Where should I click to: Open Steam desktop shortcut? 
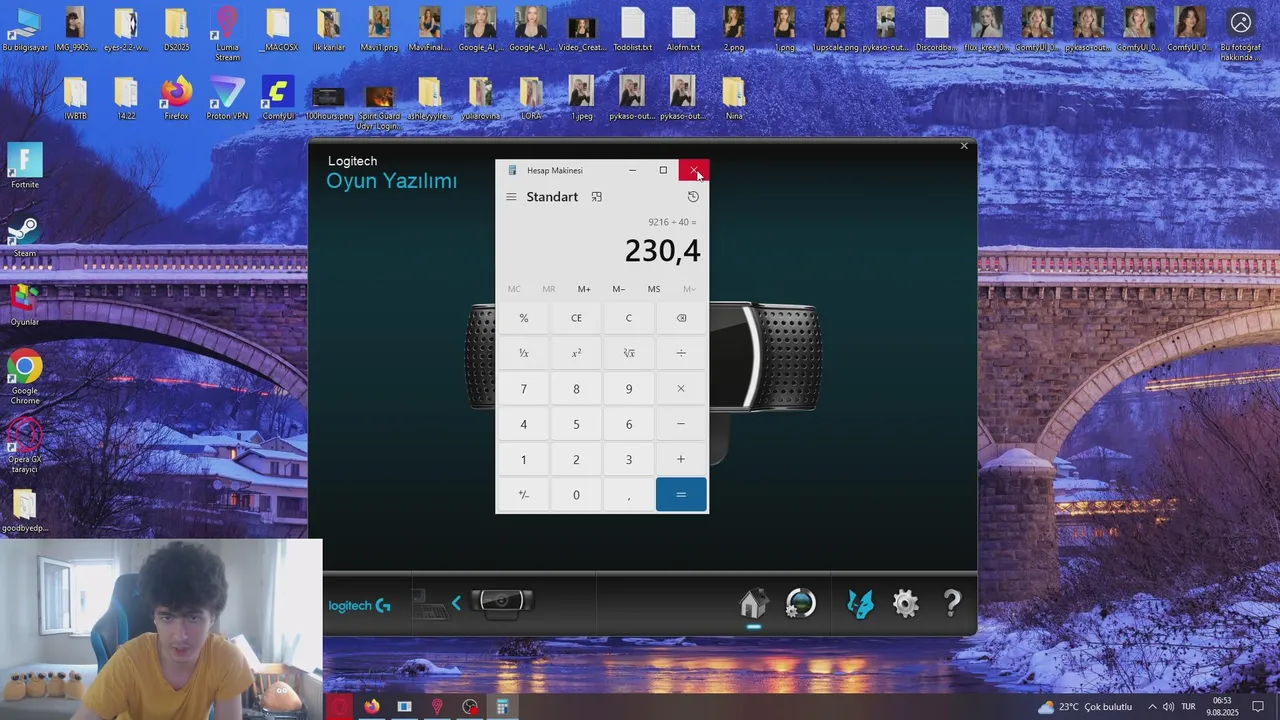coord(25,237)
